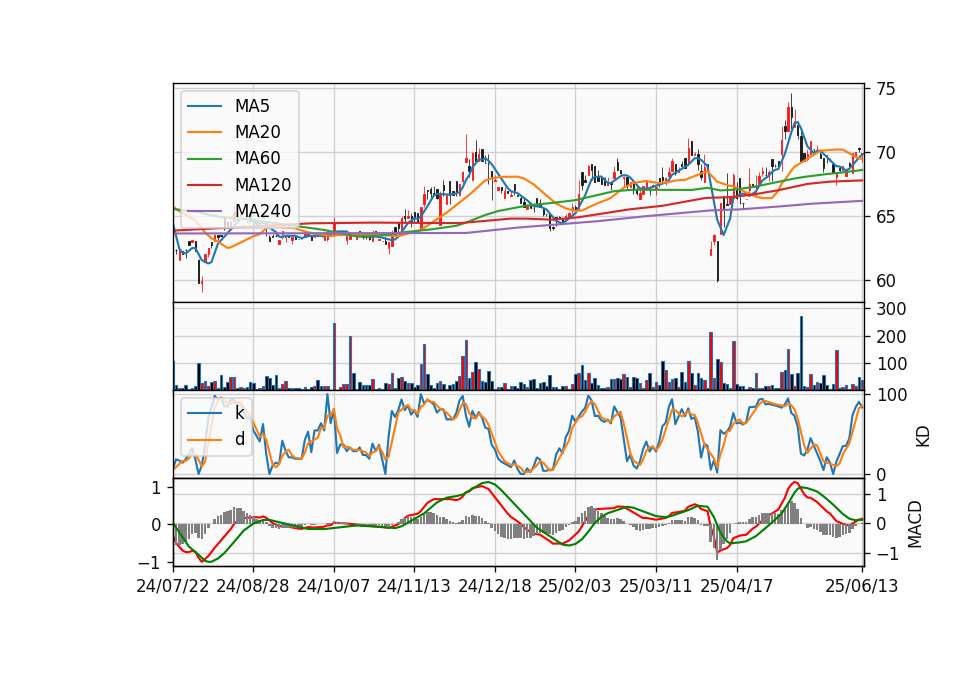960x690 pixels.
Task: Click the 75 price axis label
Action: [x=885, y=89]
